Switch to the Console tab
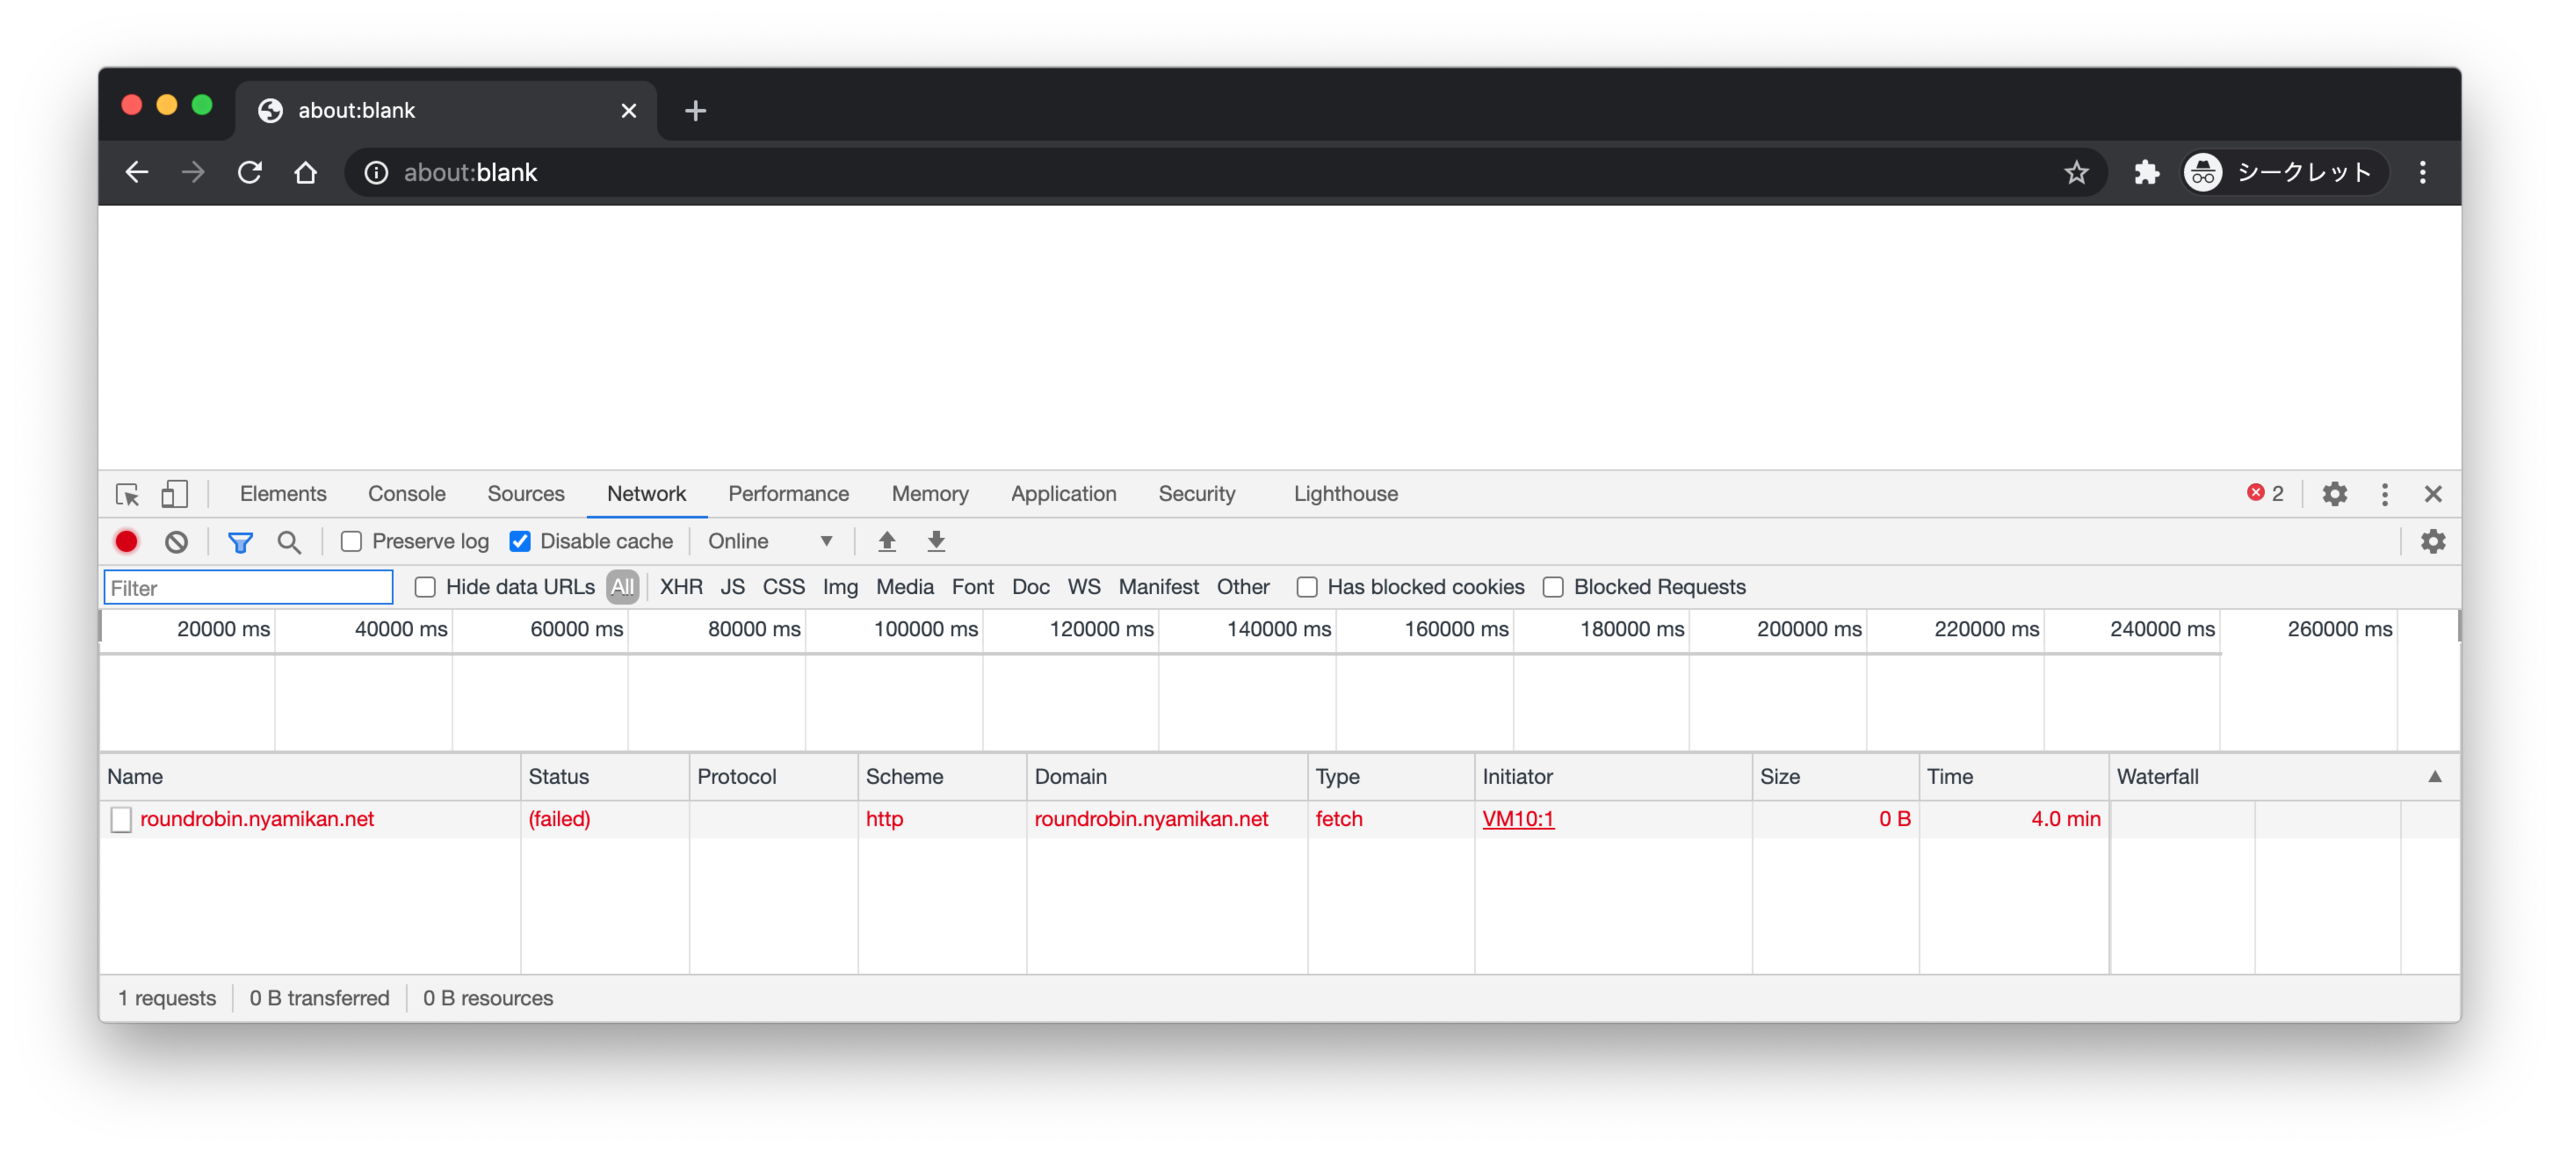The image size is (2560, 1153). (406, 493)
